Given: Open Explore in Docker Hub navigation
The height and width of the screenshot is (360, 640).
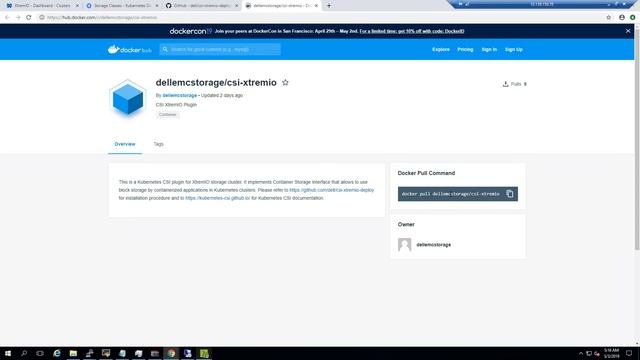Looking at the screenshot, I should pyautogui.click(x=441, y=49).
